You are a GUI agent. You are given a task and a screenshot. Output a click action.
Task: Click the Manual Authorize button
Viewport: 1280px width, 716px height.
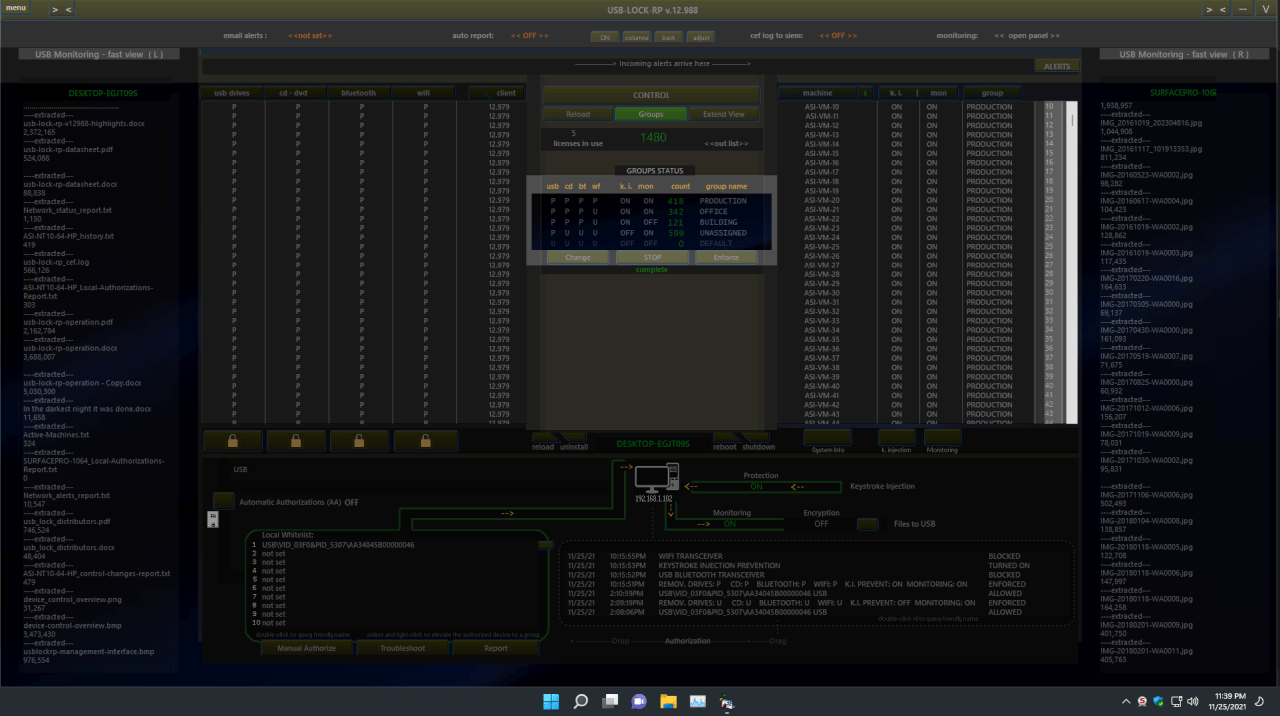306,647
